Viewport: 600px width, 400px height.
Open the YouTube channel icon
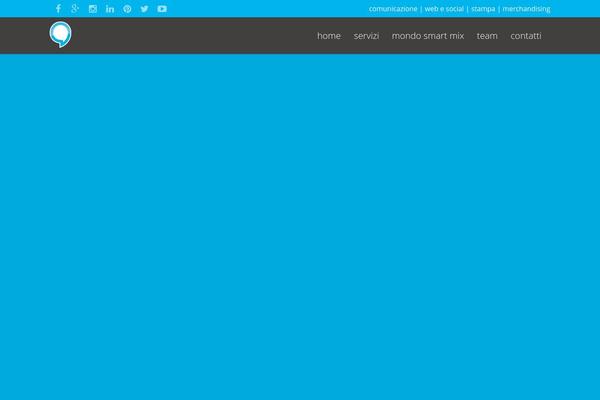click(162, 9)
